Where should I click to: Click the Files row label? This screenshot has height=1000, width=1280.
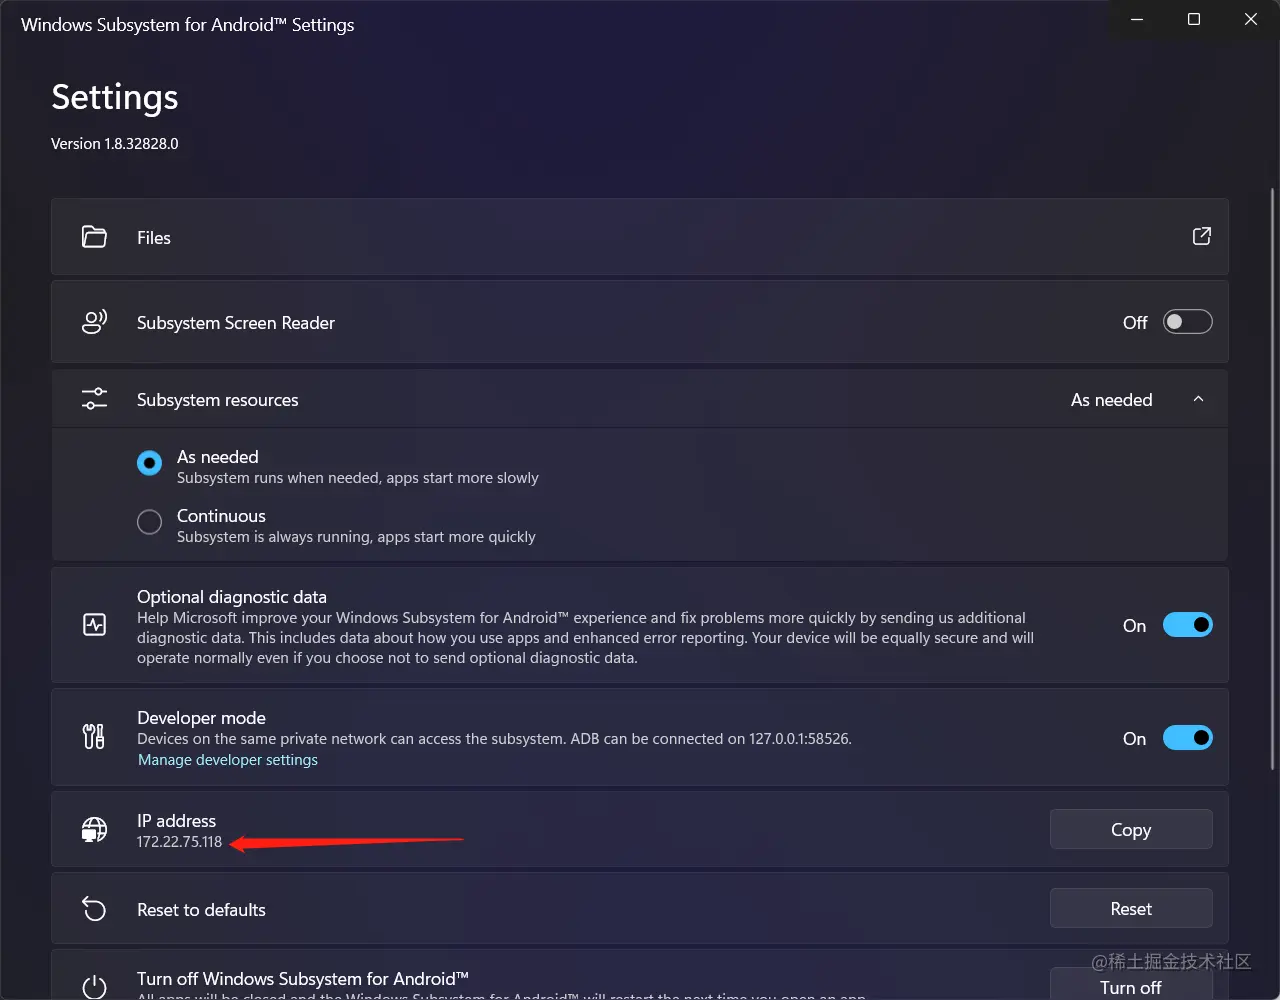point(154,238)
